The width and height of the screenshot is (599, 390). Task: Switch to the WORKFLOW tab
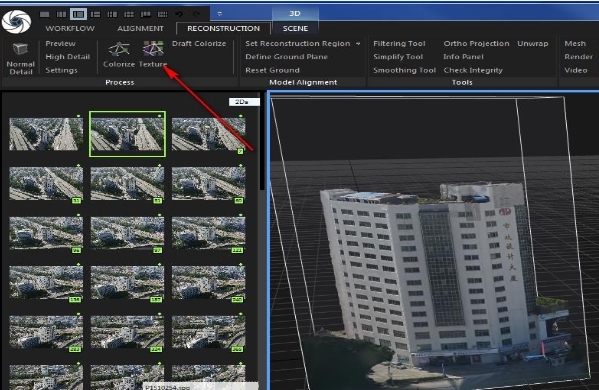(x=70, y=28)
